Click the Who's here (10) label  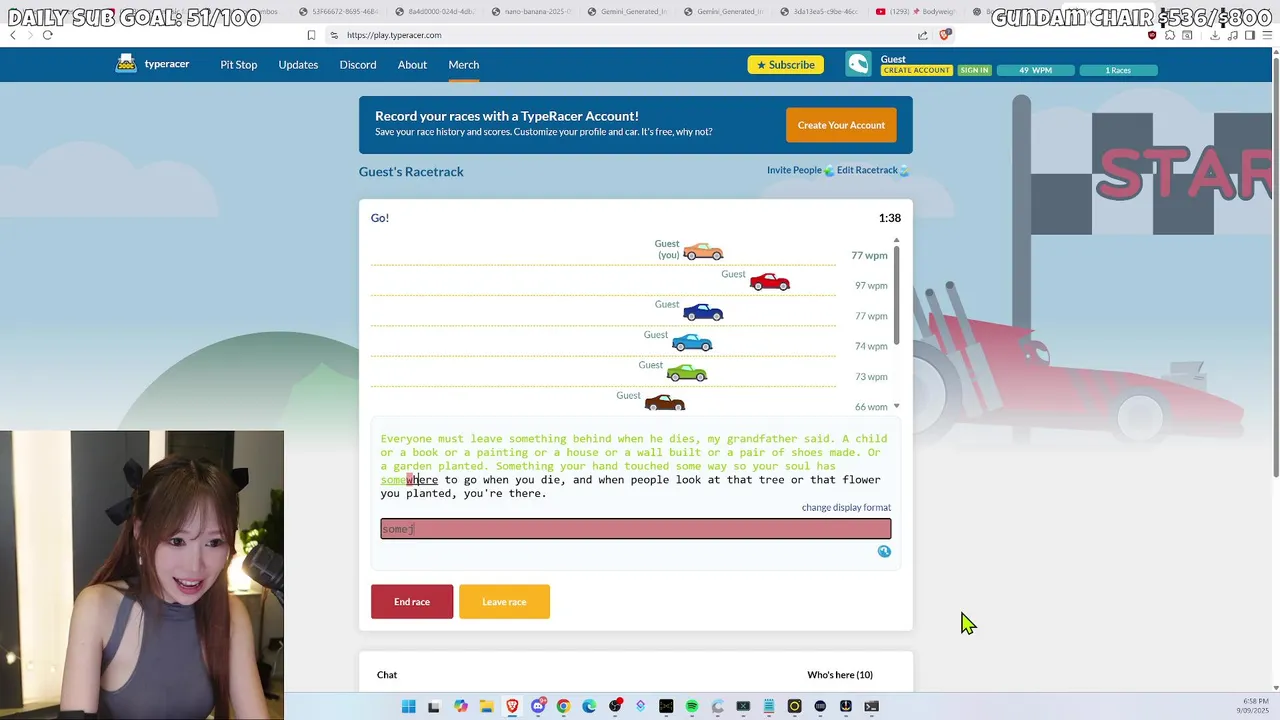[x=840, y=675]
